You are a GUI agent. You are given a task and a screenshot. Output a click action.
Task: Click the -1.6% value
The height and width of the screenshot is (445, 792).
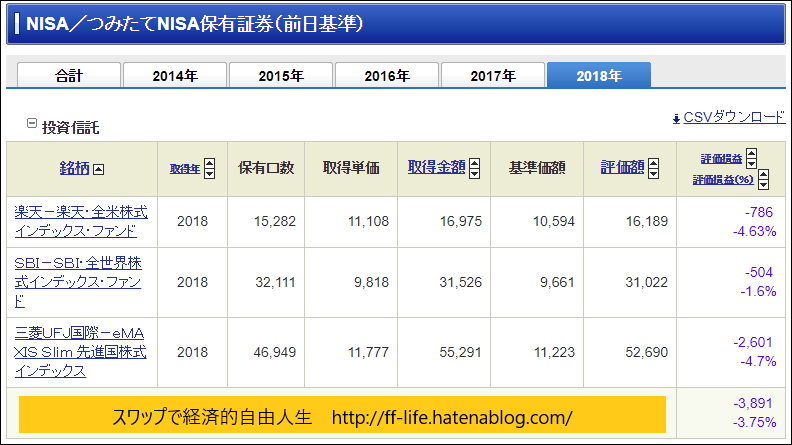coord(758,291)
